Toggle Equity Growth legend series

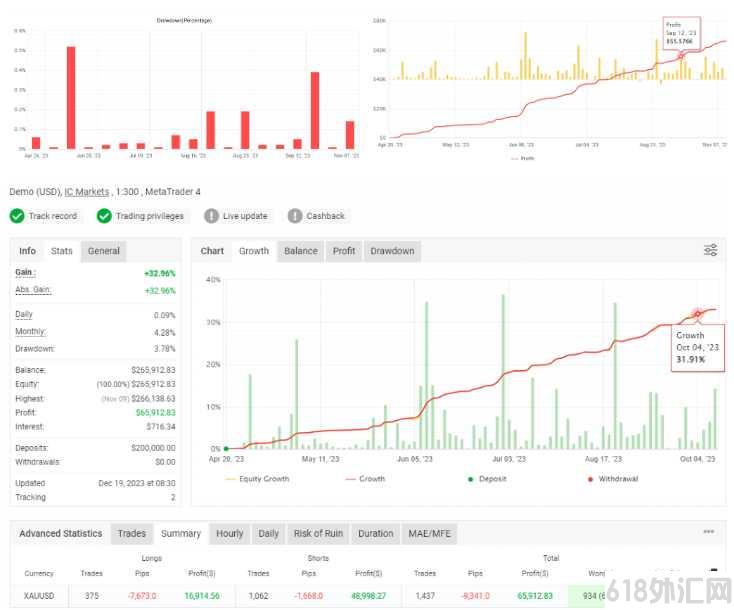coord(257,478)
